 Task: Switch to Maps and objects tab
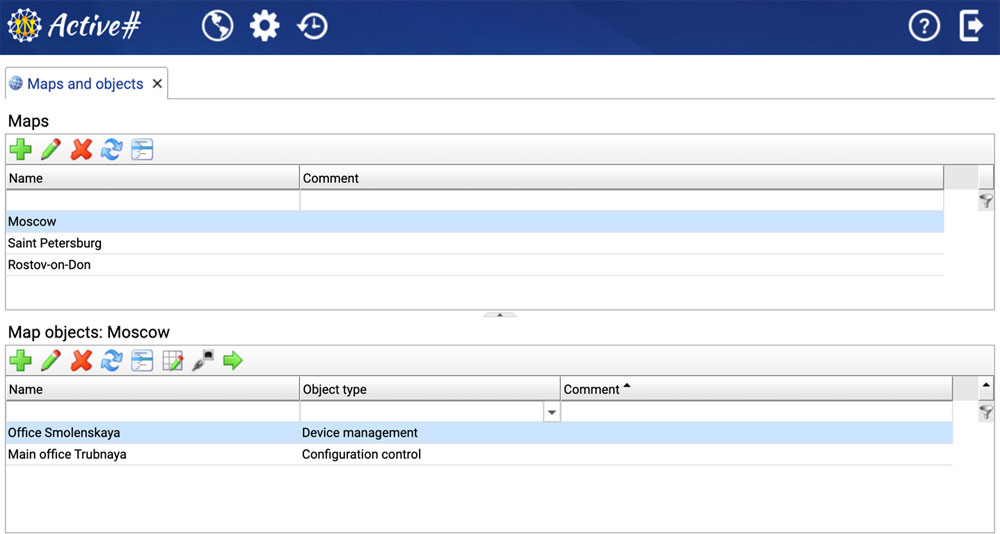(85, 84)
